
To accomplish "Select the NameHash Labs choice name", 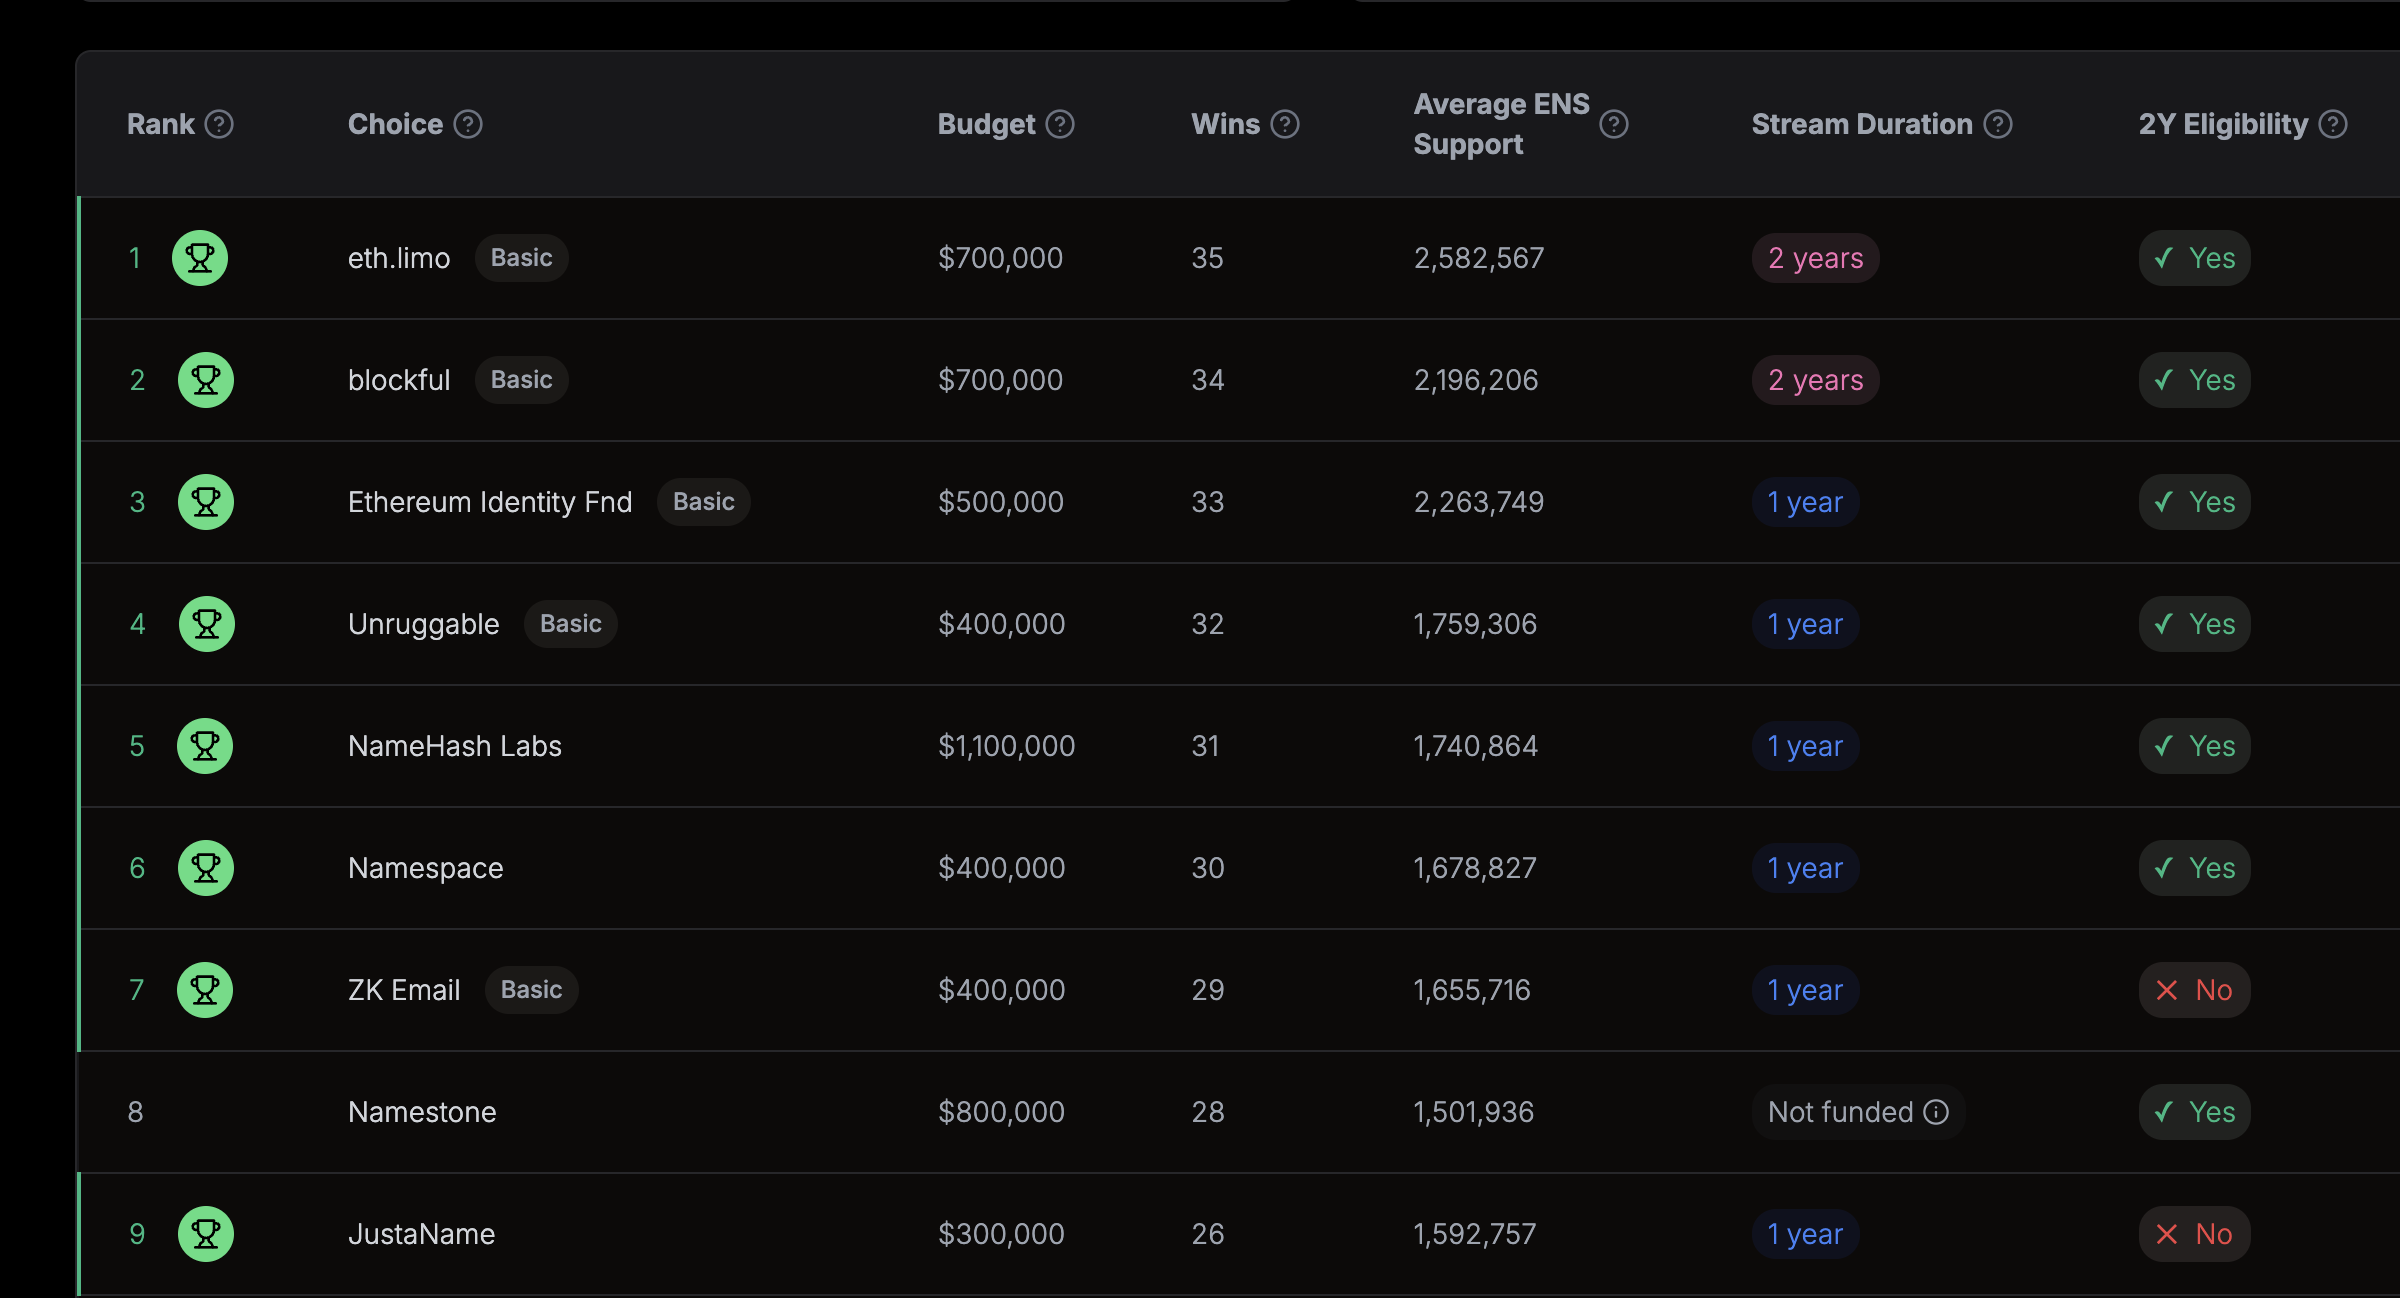I will pyautogui.click(x=455, y=746).
